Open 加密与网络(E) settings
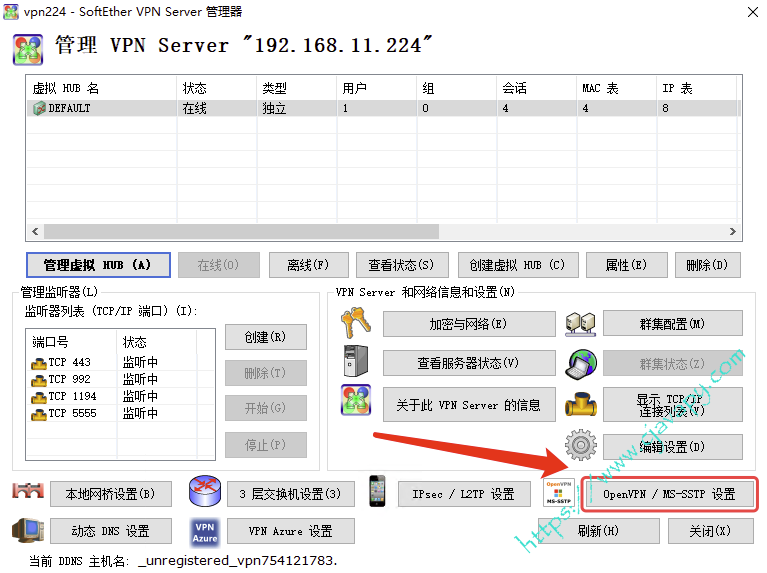The width and height of the screenshot is (767, 573). click(x=469, y=324)
